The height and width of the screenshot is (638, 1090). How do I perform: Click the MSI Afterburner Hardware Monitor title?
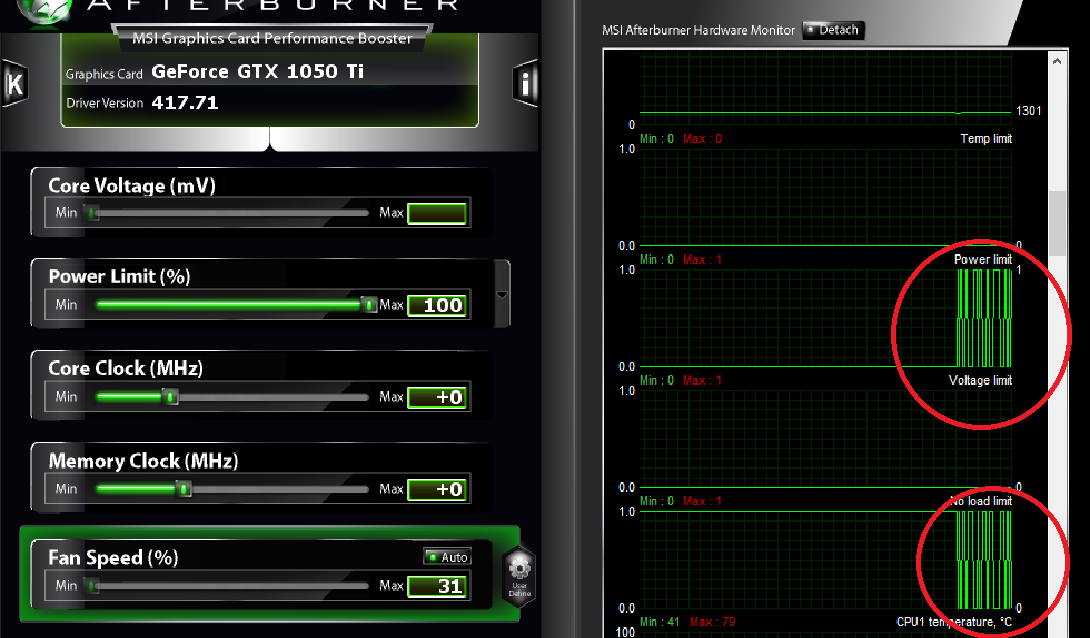(x=698, y=31)
